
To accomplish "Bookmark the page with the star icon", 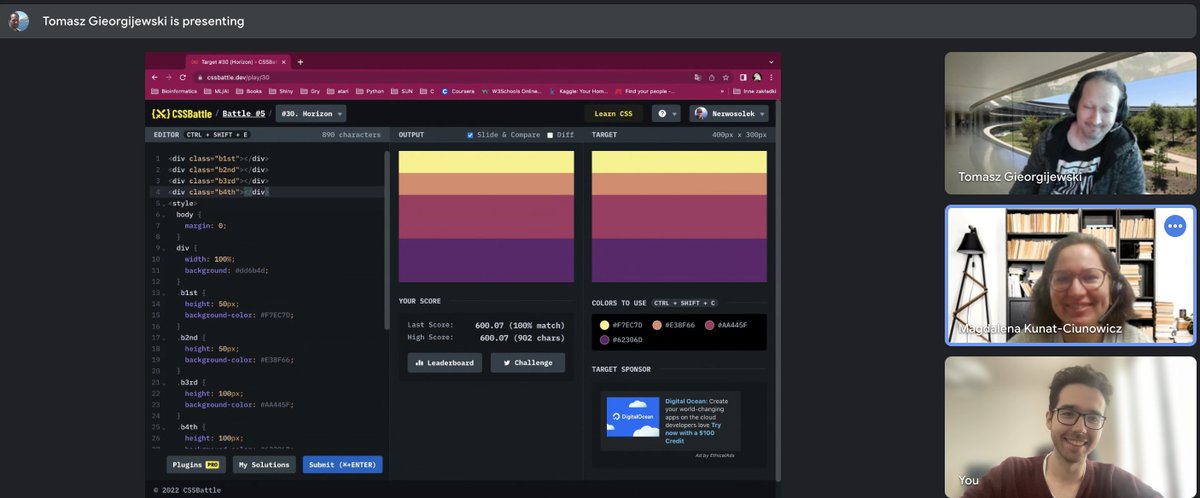I will [x=727, y=77].
